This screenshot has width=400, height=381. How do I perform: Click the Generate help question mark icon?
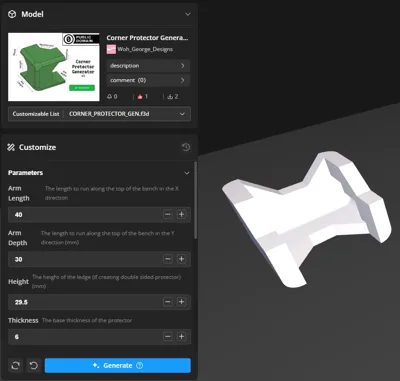click(x=140, y=365)
